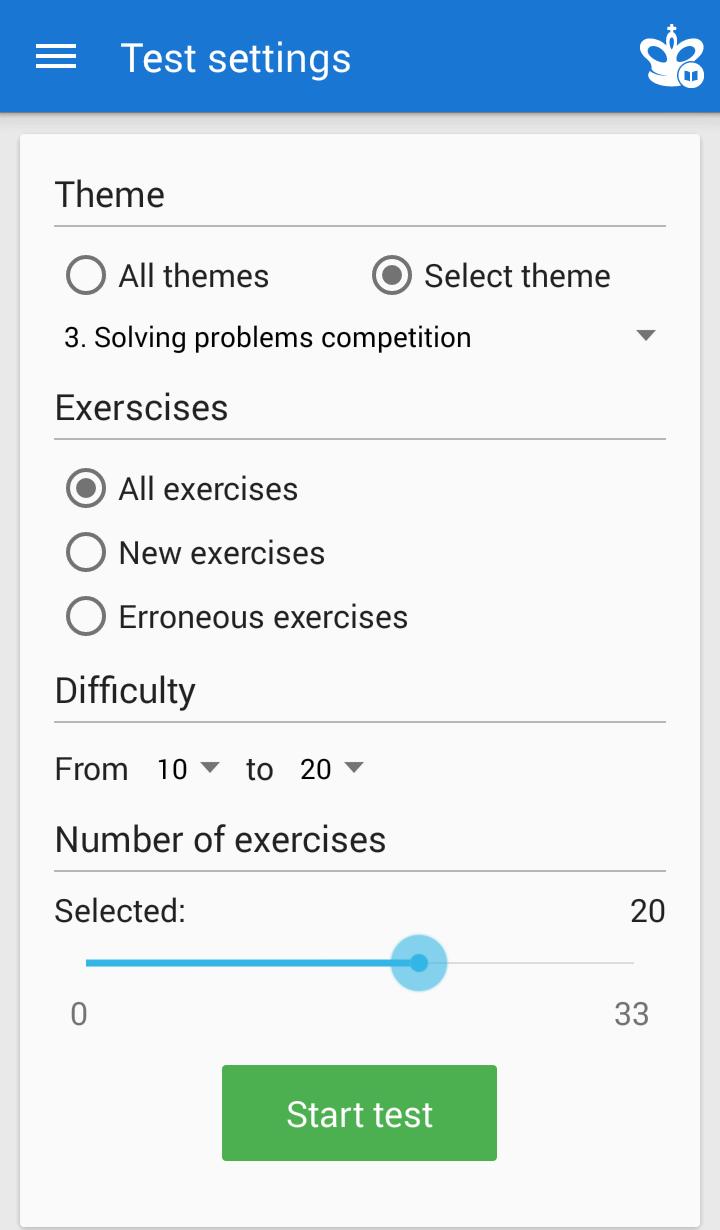Click the number of exercises slider handle

pos(419,963)
